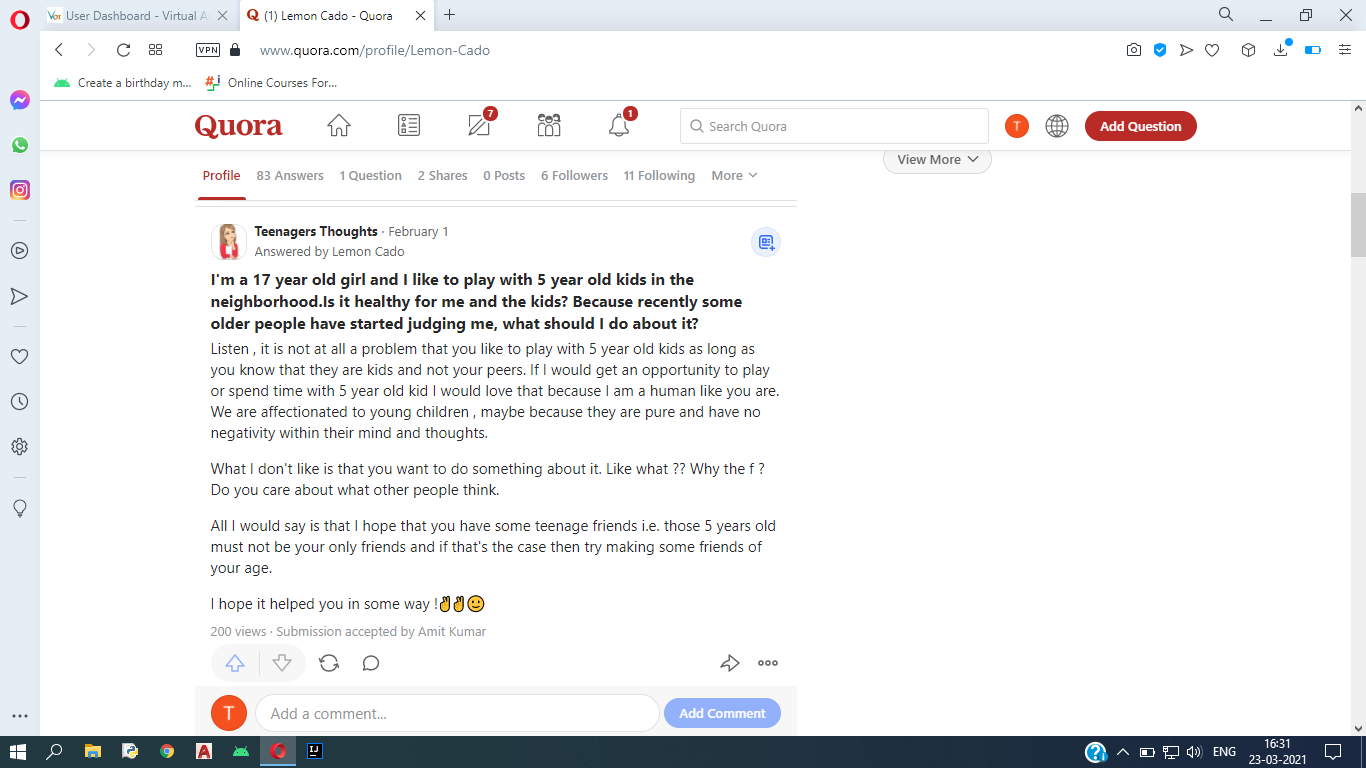Open the Following list icon in navbar
Image resolution: width=1366 pixels, height=768 pixels.
[x=409, y=125]
